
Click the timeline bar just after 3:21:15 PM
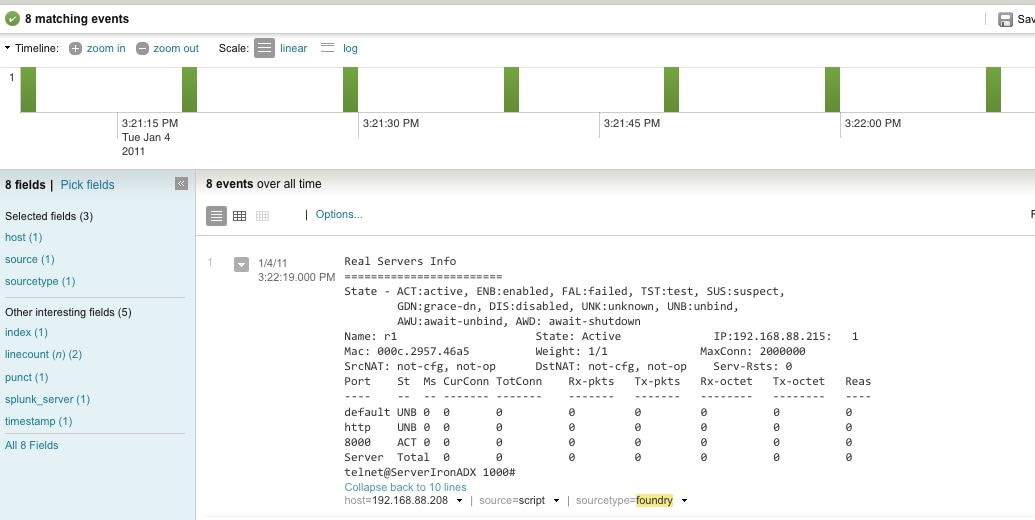tap(189, 89)
